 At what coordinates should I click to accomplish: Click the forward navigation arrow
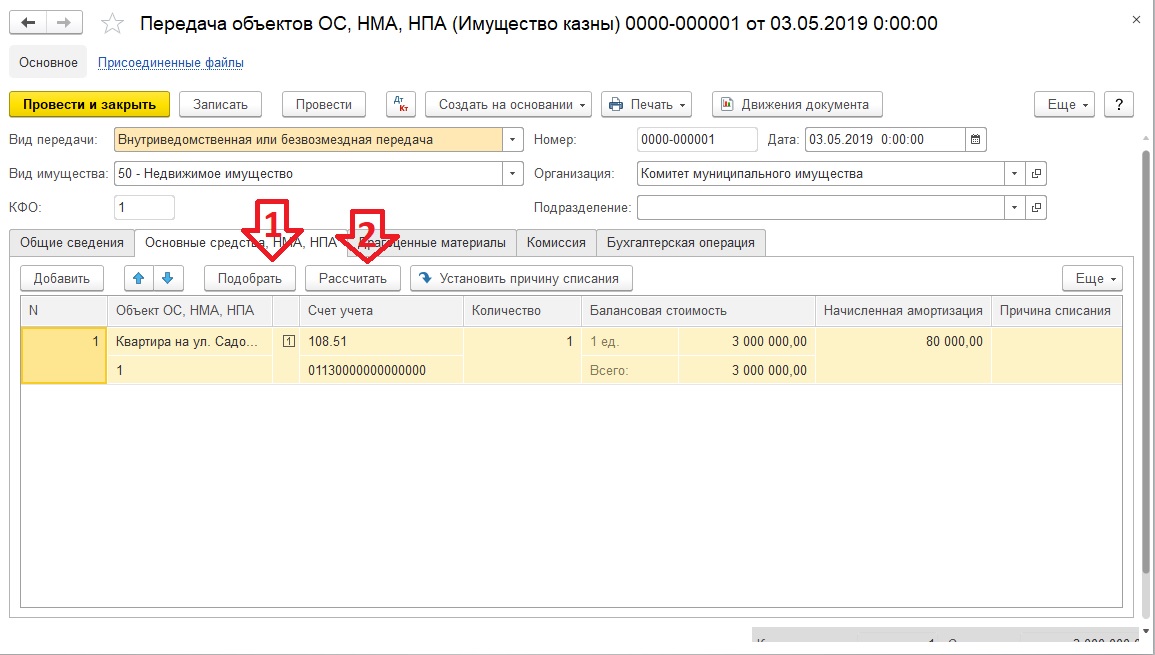(64, 23)
